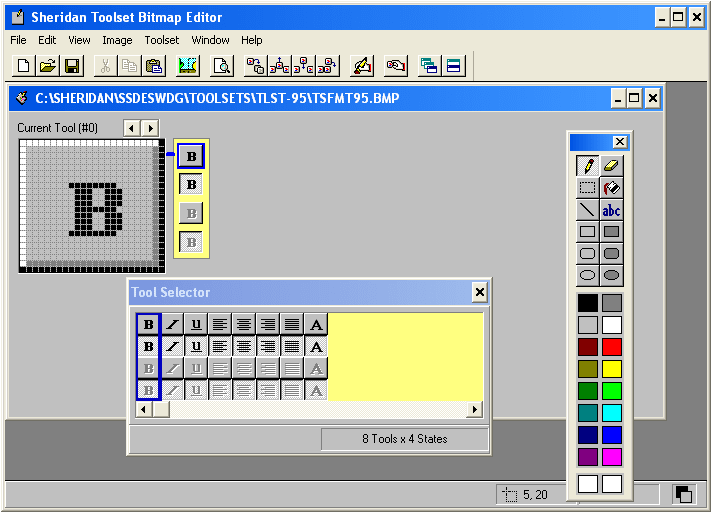Select the A font tool in top row

click(x=316, y=324)
